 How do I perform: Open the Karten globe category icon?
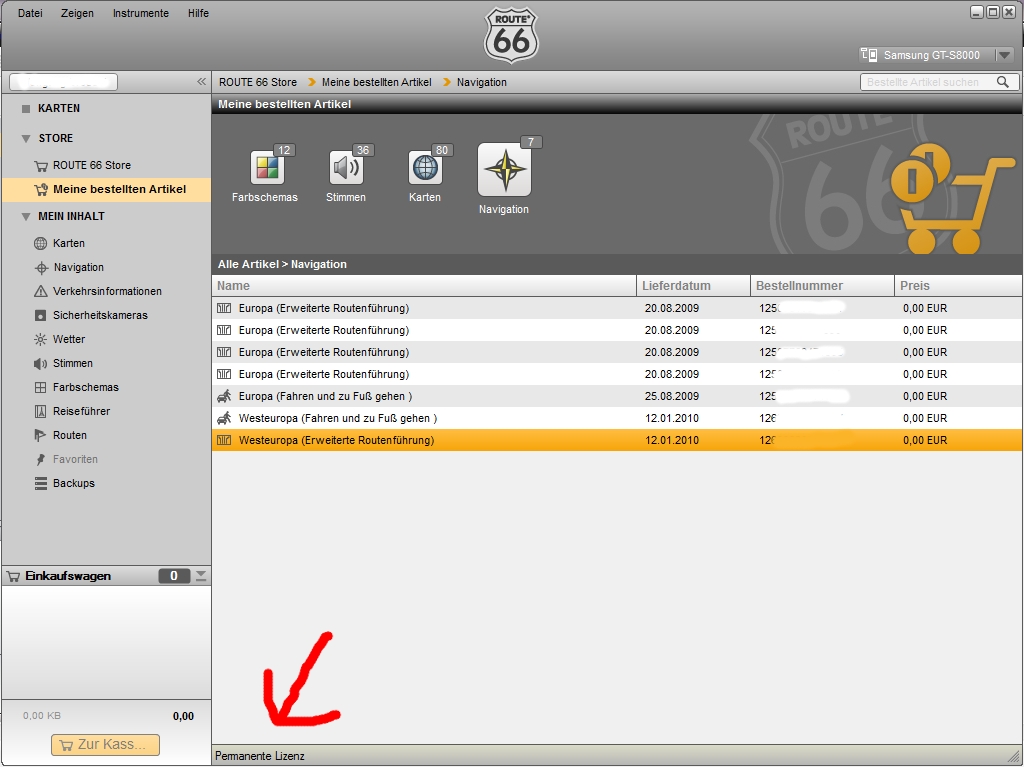425,167
